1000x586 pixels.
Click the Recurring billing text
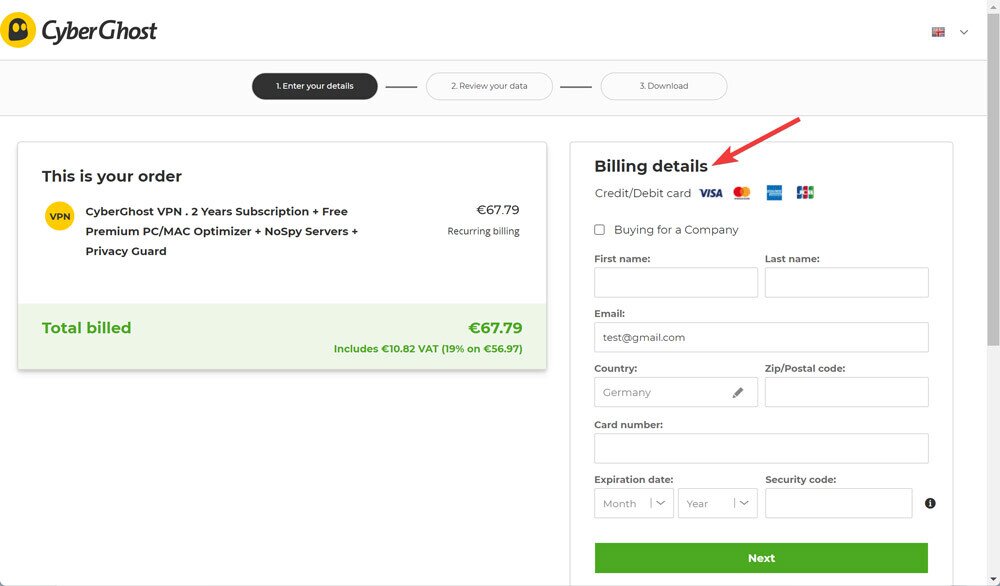pyautogui.click(x=483, y=231)
